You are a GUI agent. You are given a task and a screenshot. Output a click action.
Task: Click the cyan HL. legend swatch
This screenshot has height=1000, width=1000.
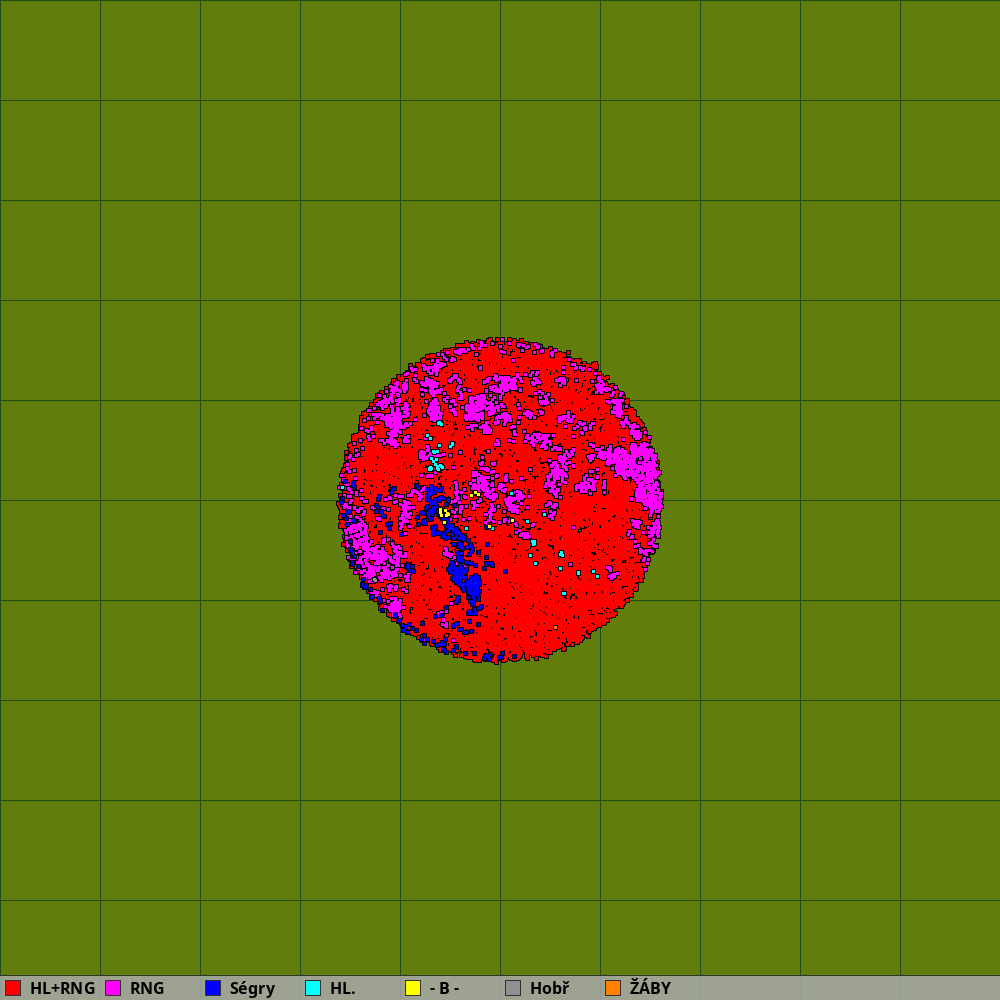tap(313, 988)
